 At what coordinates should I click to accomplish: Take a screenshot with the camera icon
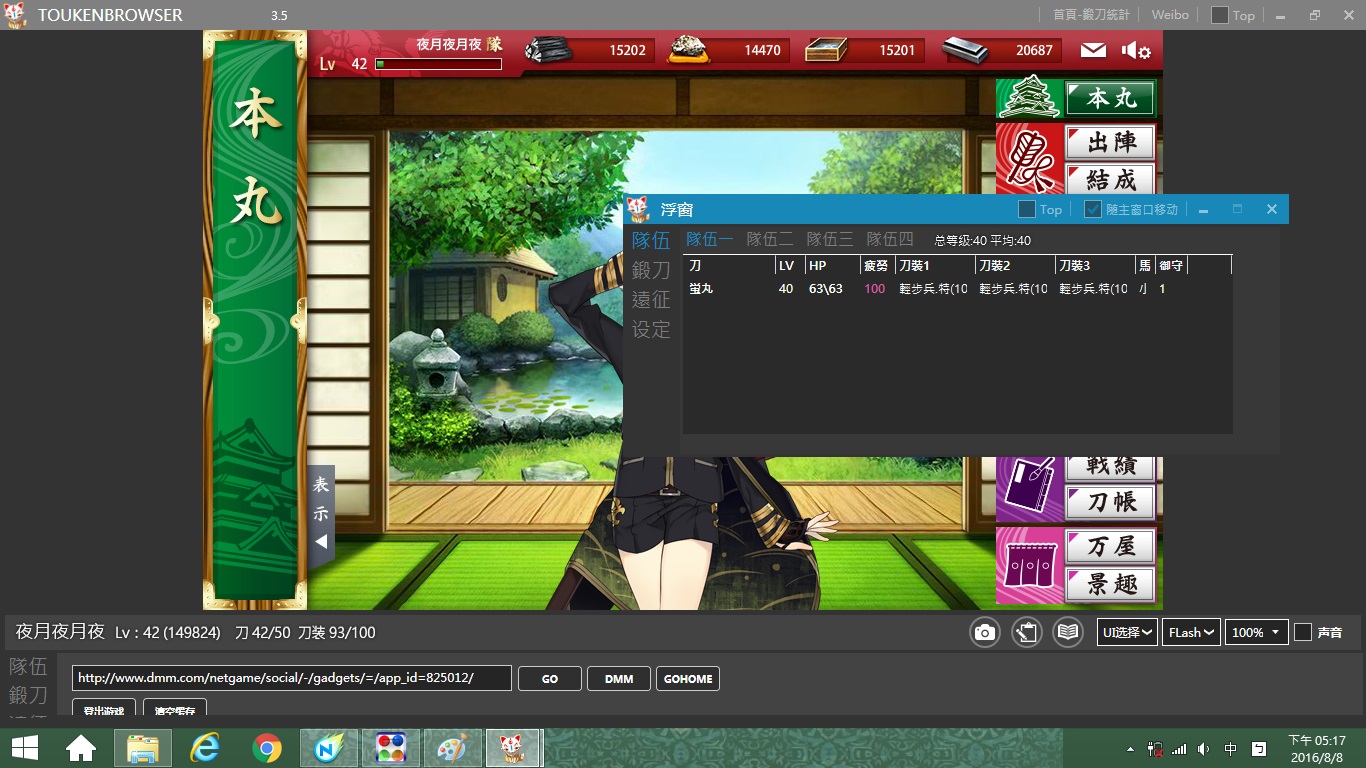coord(985,632)
